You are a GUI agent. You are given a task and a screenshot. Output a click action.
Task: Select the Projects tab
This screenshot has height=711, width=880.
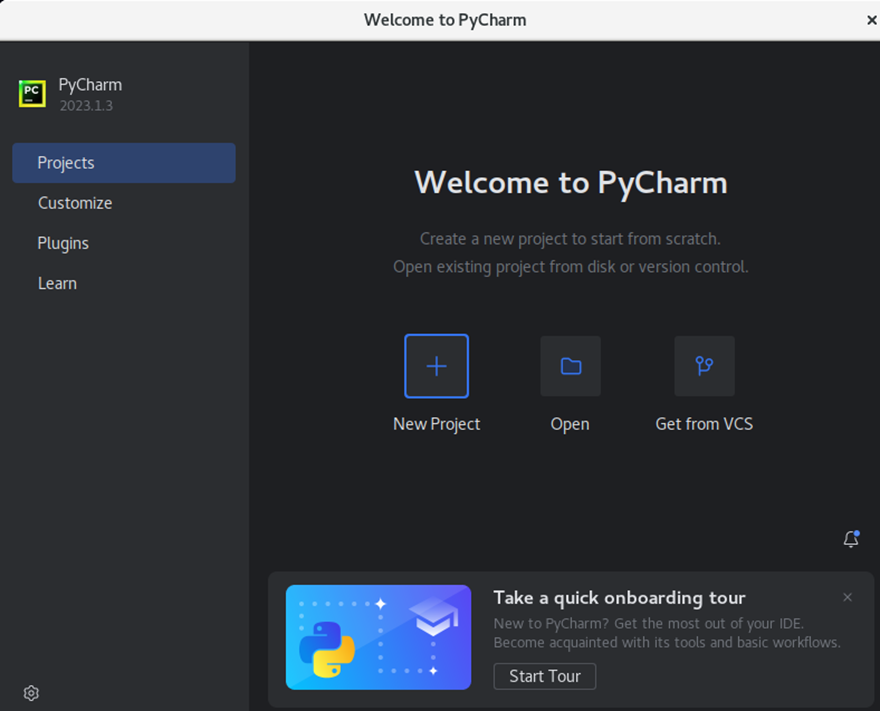(x=124, y=163)
